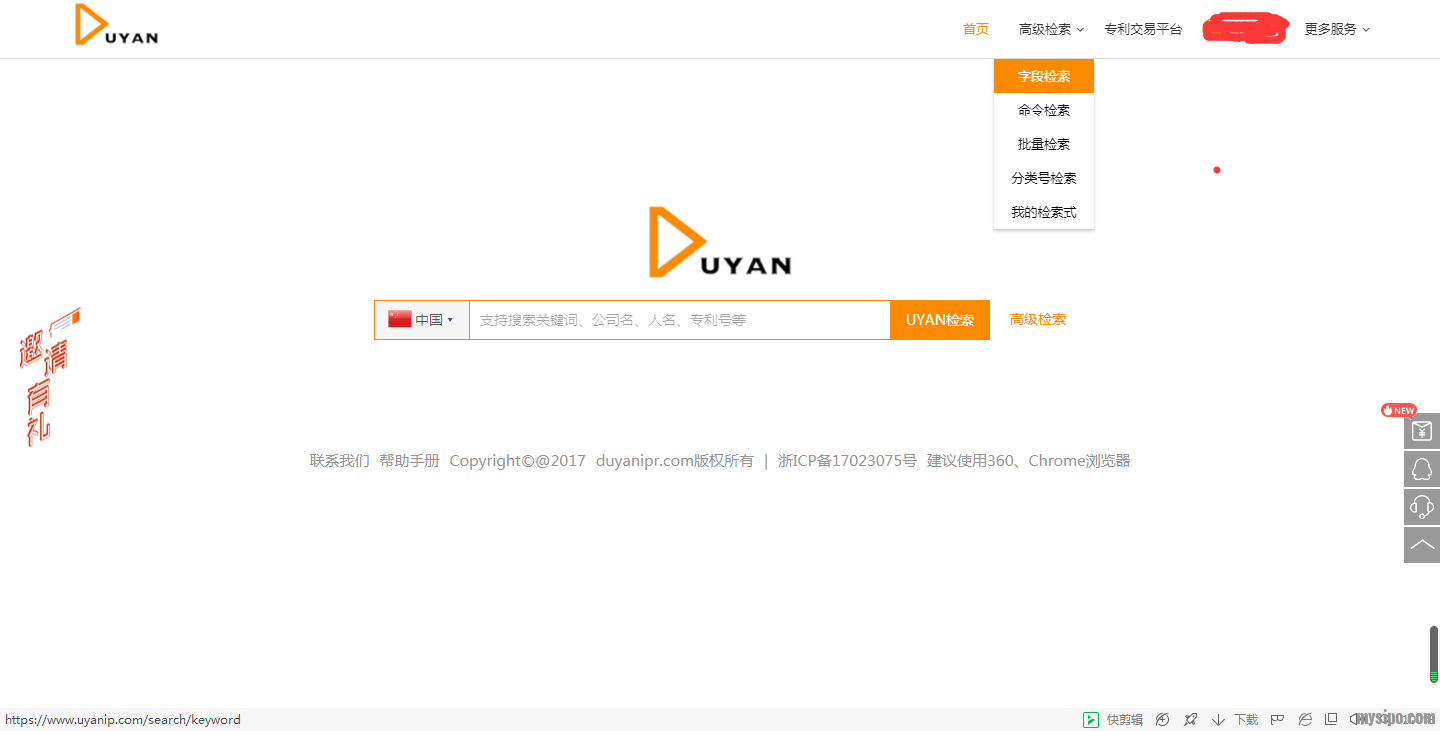Click the red envelope coupon icon
The height and width of the screenshot is (731, 1440).
1421,431
